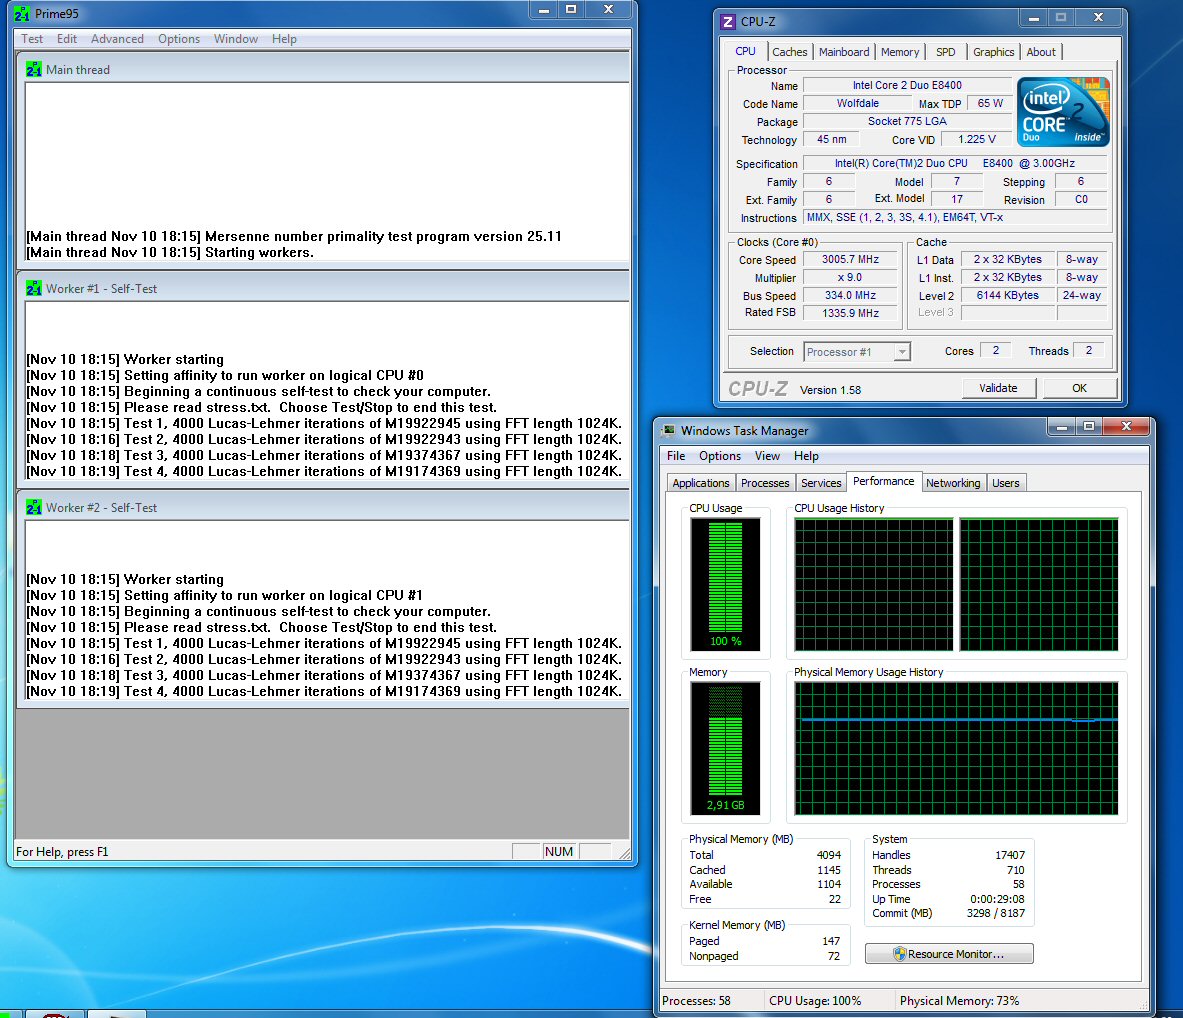The height and width of the screenshot is (1018, 1183).
Task: Open the File menu in Task Manager
Action: [x=676, y=456]
